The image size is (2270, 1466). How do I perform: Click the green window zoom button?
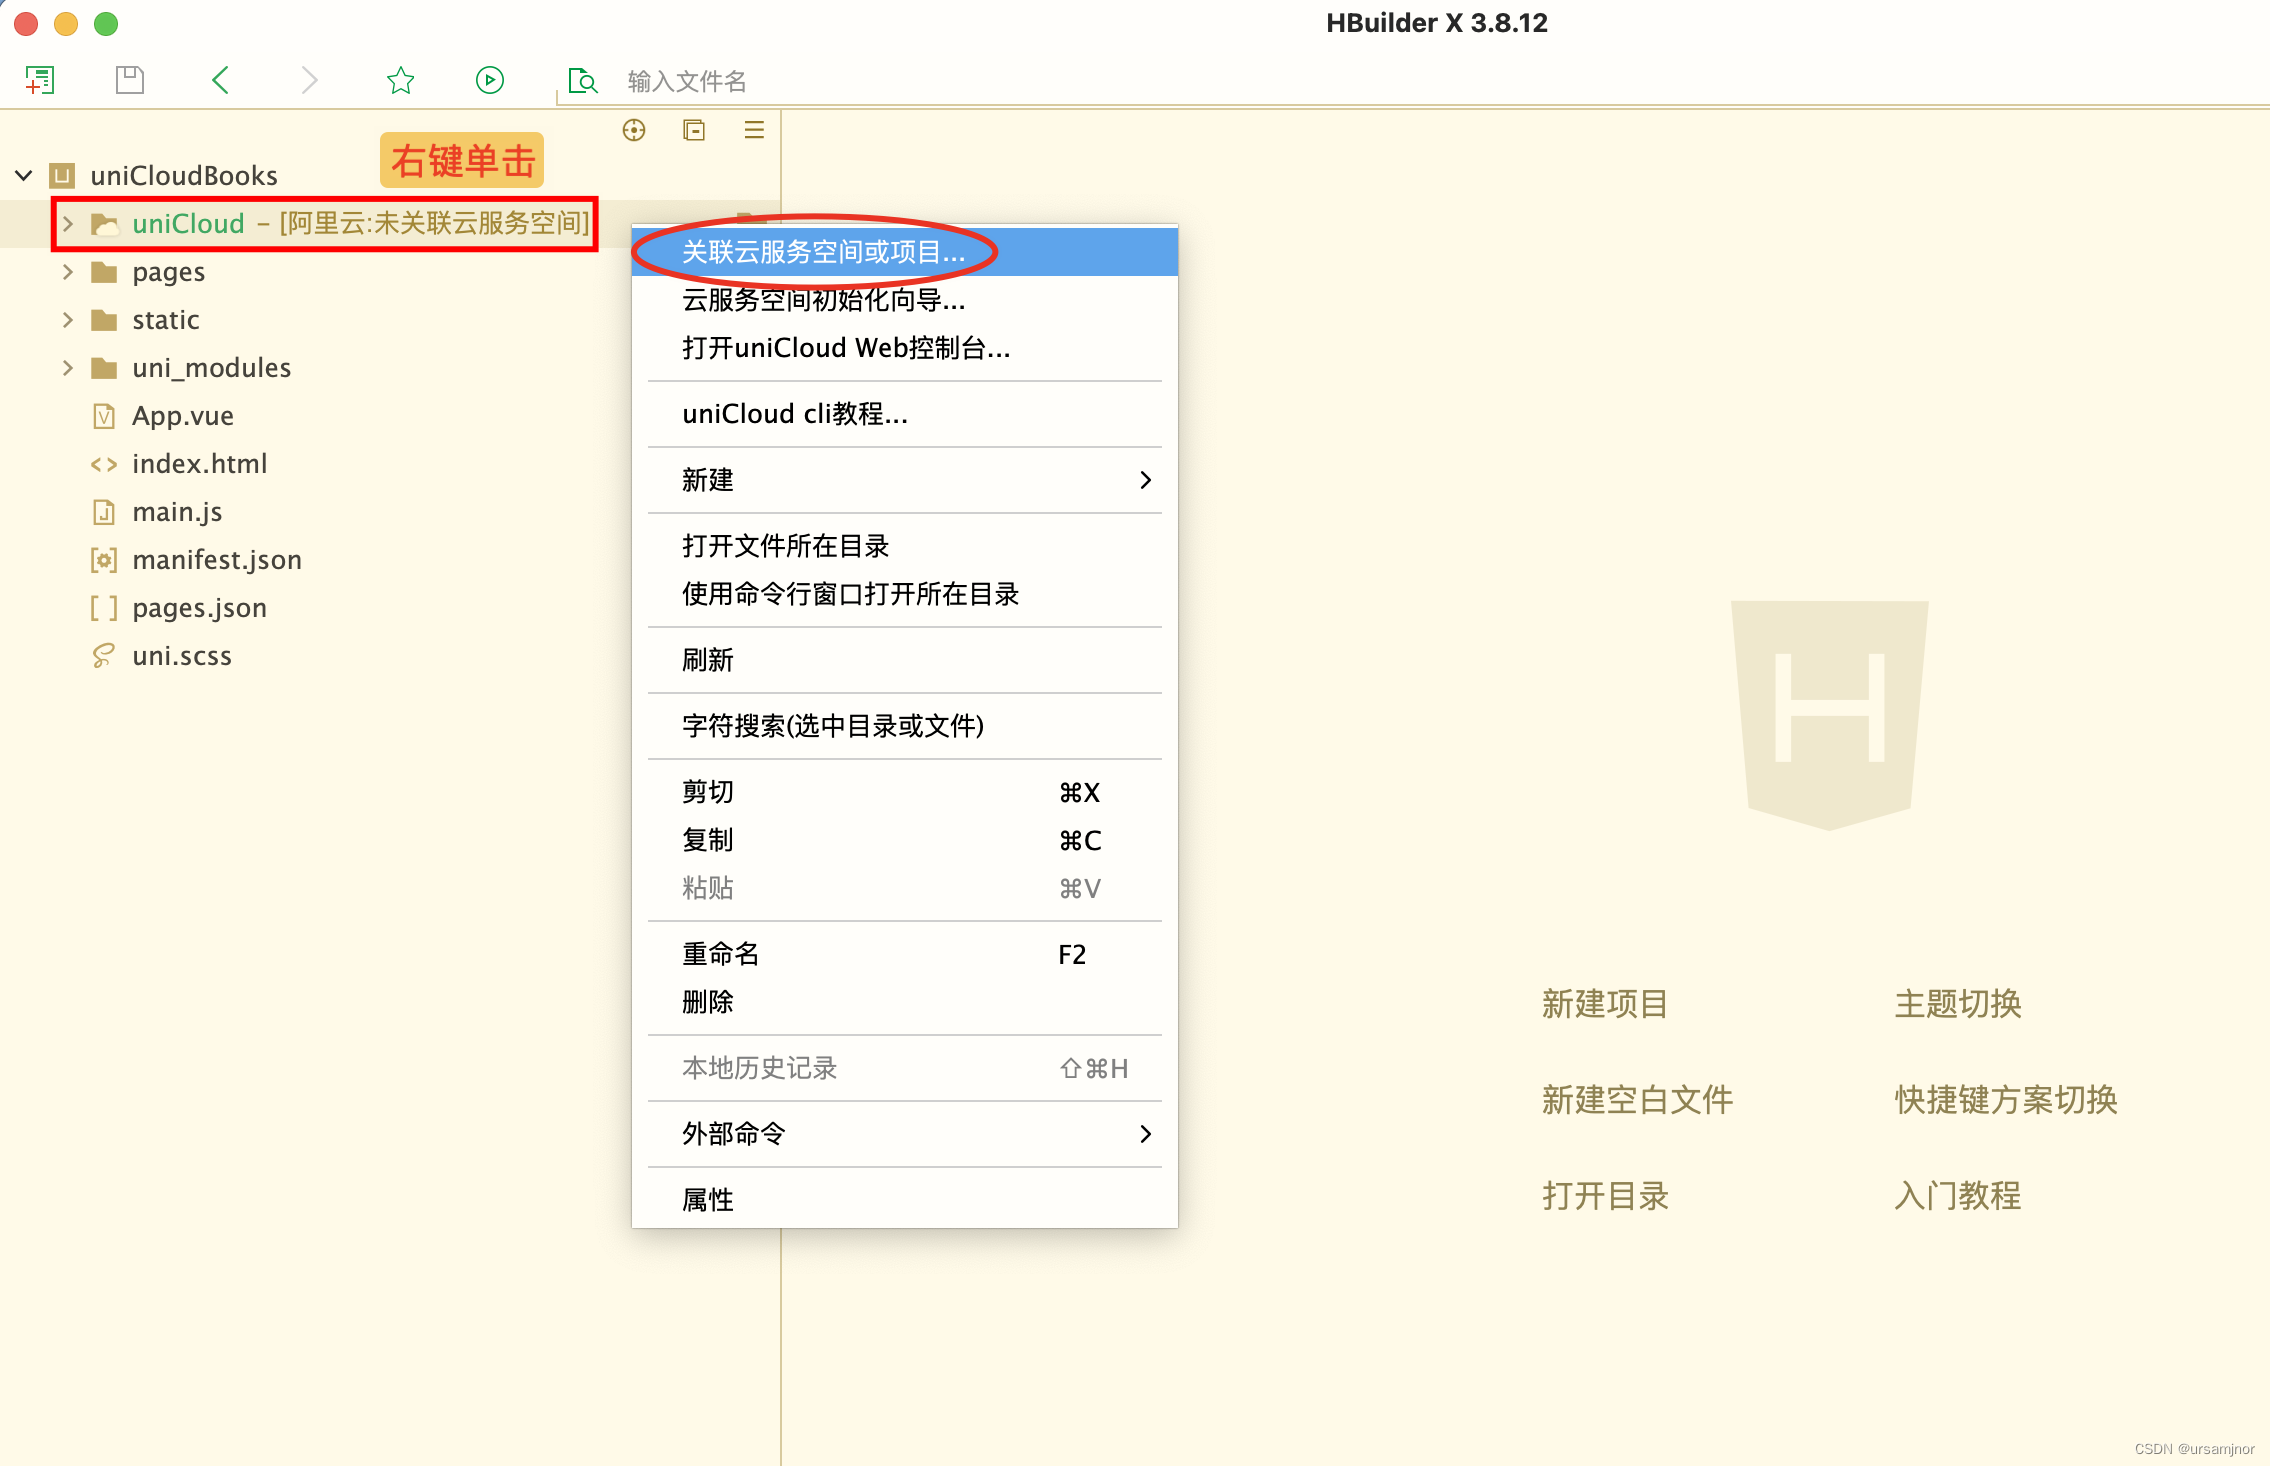pyautogui.click(x=106, y=23)
